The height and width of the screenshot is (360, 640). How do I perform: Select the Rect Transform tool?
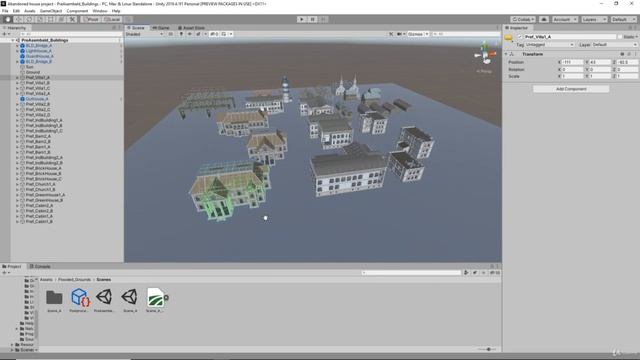point(51,19)
